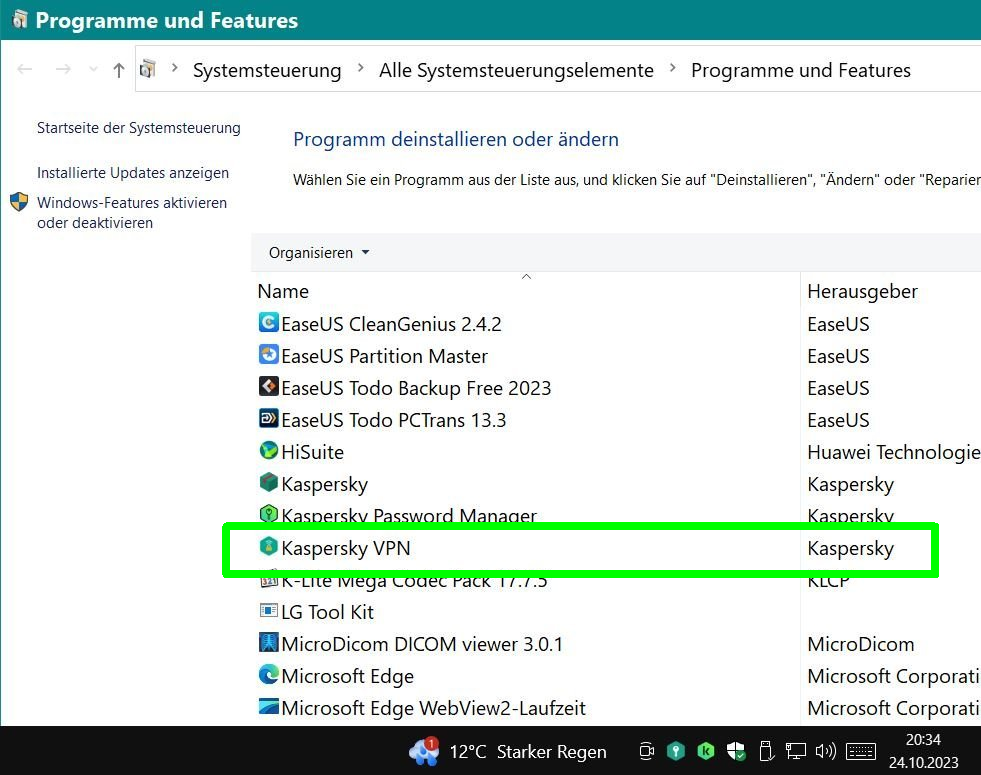Click the EaseUS Todo PCTrans icon
This screenshot has width=981, height=775.
[x=268, y=418]
